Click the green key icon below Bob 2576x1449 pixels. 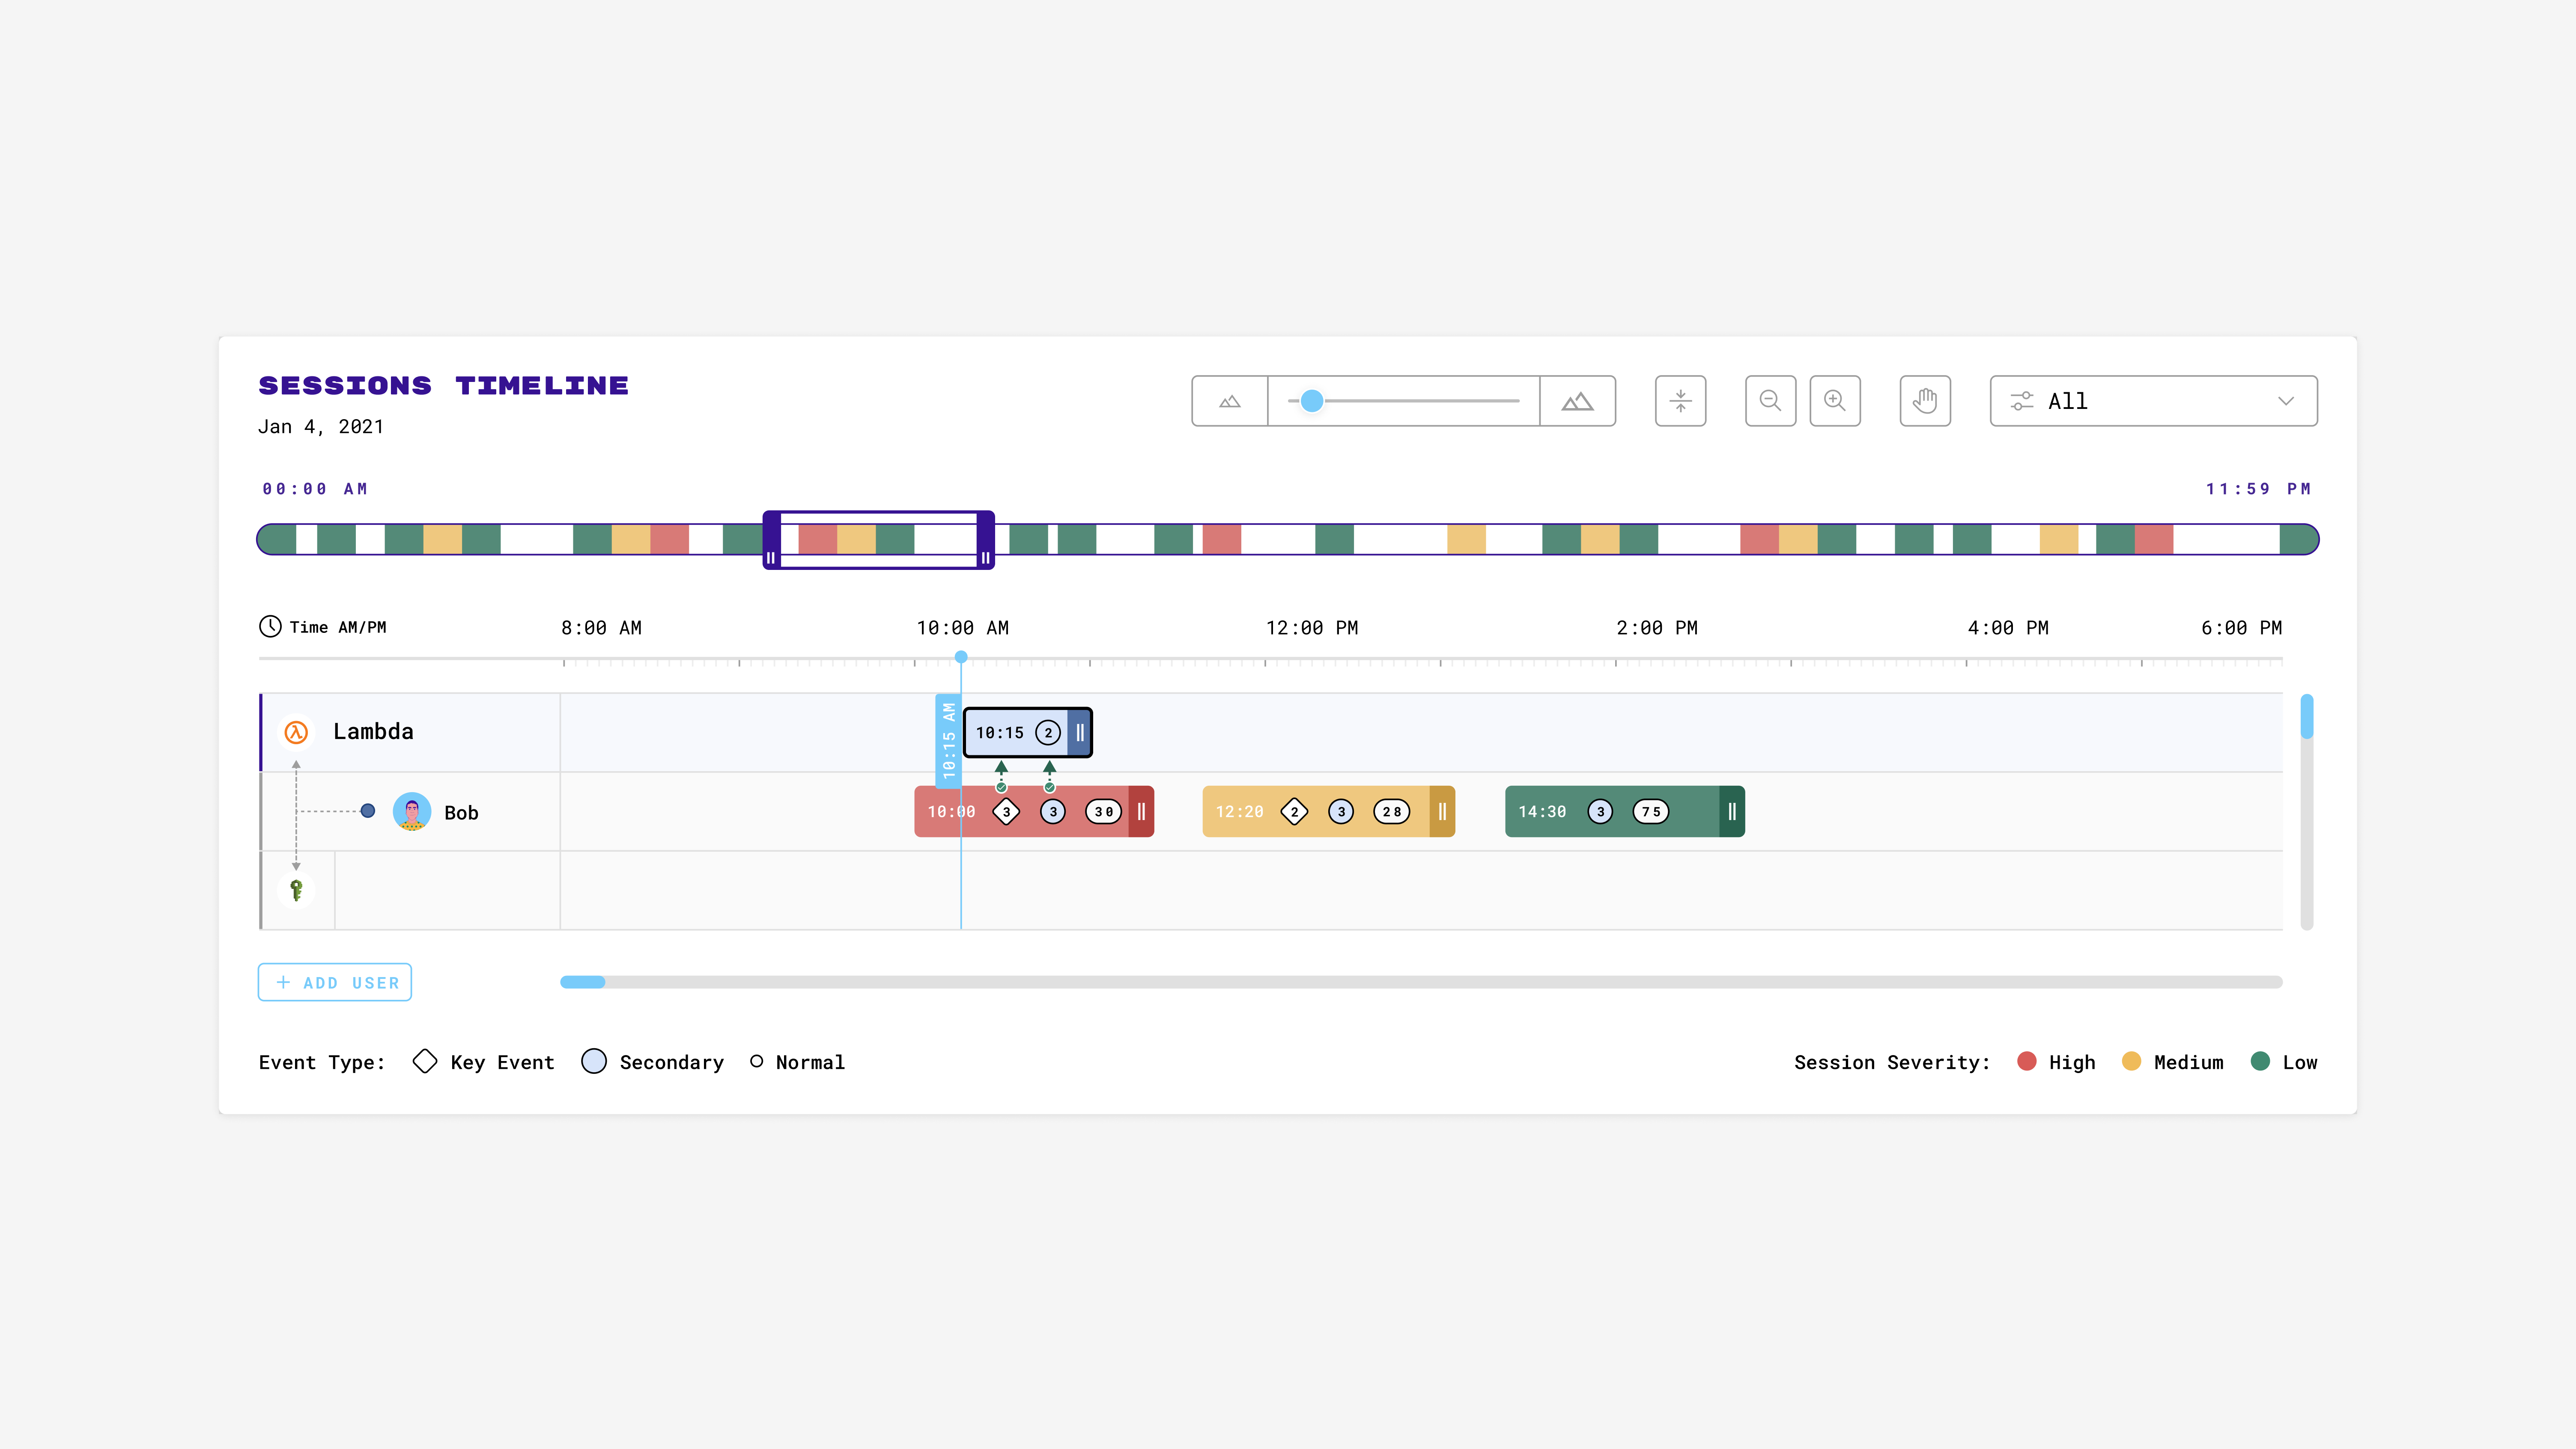tap(296, 890)
